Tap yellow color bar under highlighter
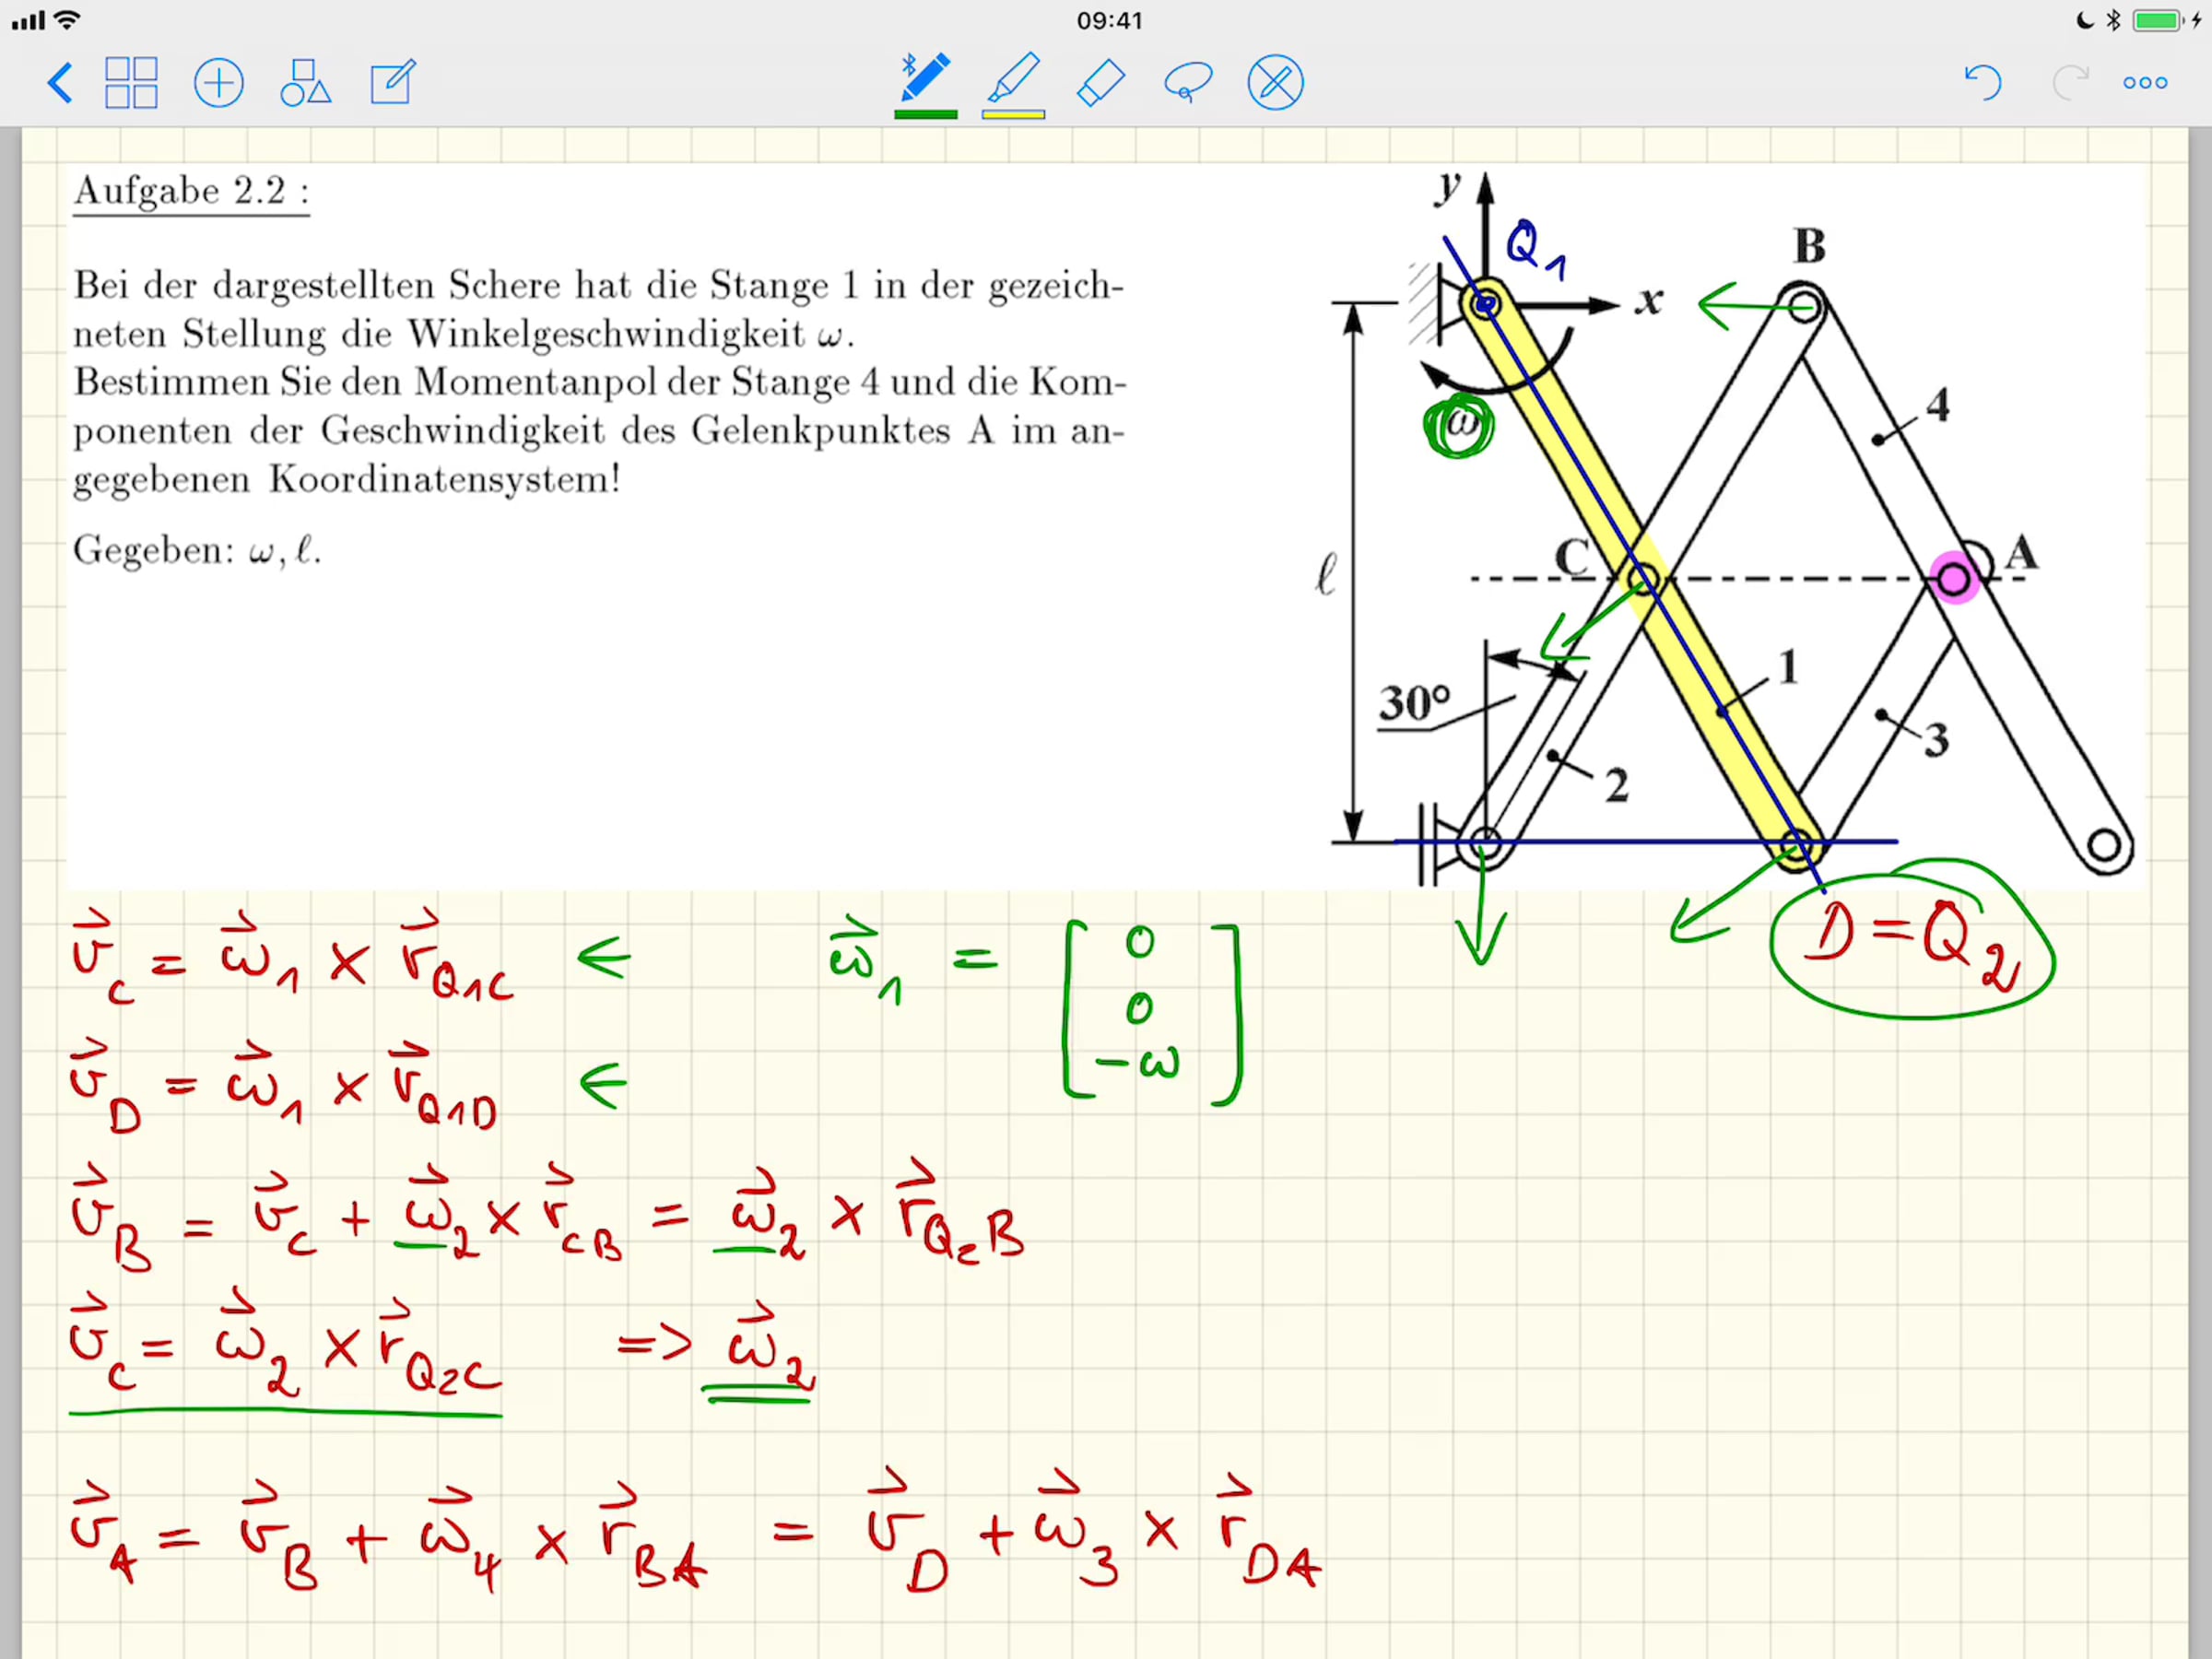Viewport: 2212px width, 1659px height. pyautogui.click(x=1013, y=115)
